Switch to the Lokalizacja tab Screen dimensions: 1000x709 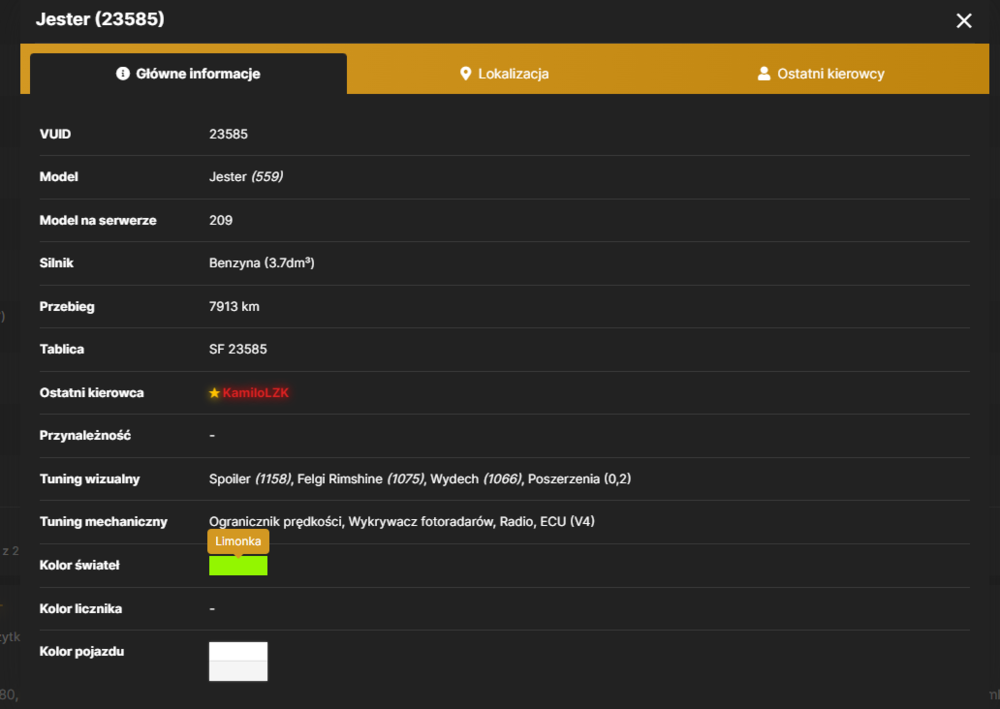tap(504, 74)
